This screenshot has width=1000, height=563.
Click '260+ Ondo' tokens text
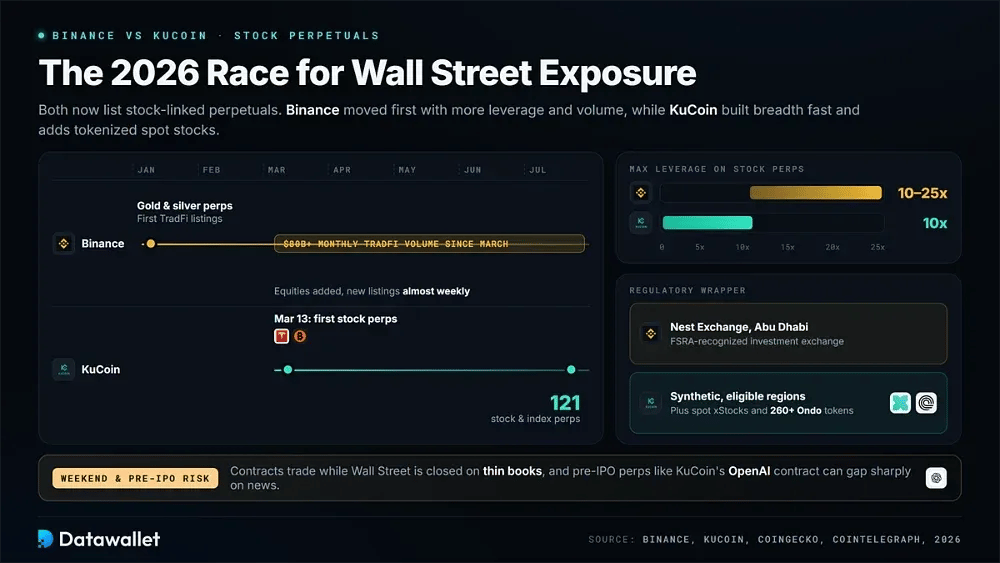795,411
